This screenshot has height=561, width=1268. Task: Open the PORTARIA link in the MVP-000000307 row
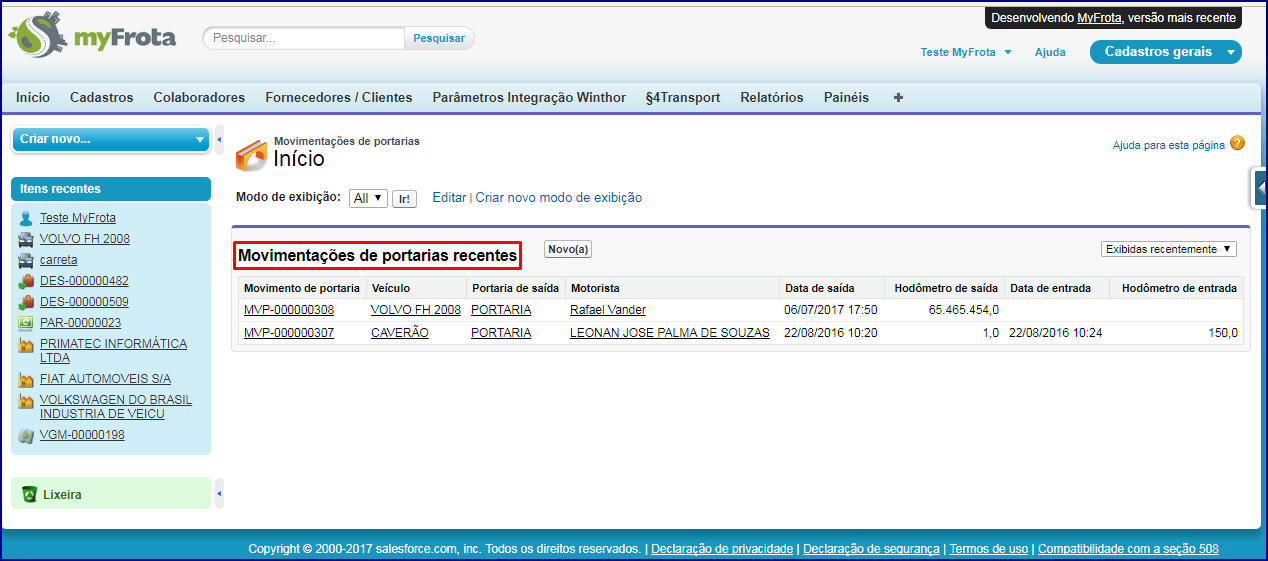point(501,333)
